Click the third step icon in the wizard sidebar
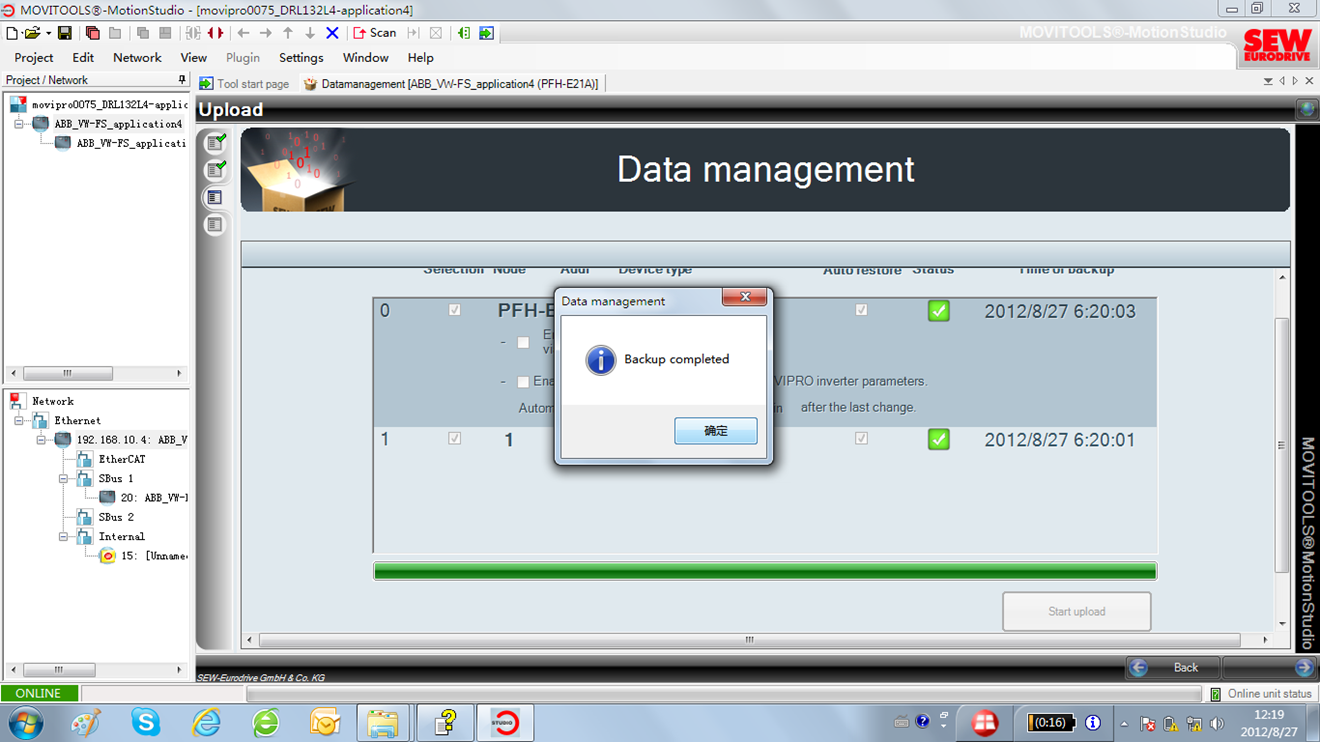The width and height of the screenshot is (1320, 742). point(215,198)
